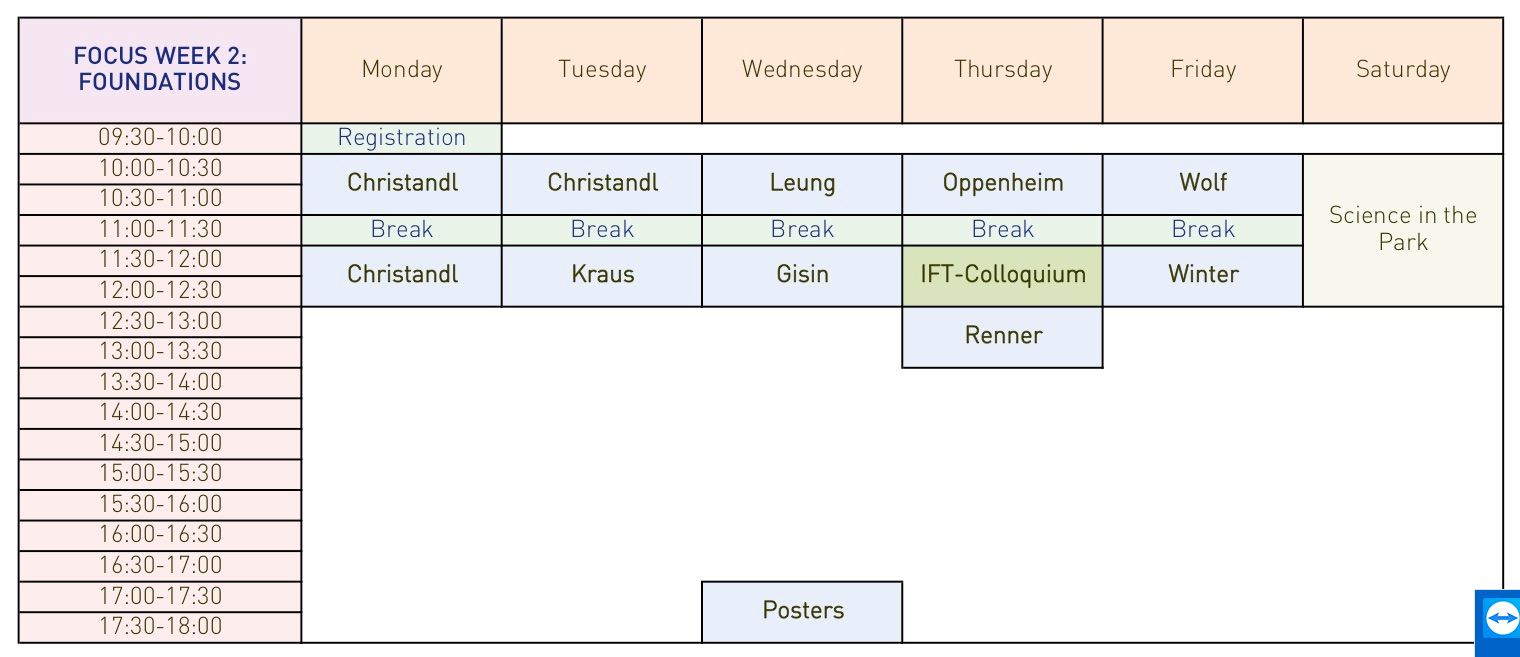The height and width of the screenshot is (657, 1520).
Task: Click the Gisin talk on Wednesday
Action: [x=802, y=276]
